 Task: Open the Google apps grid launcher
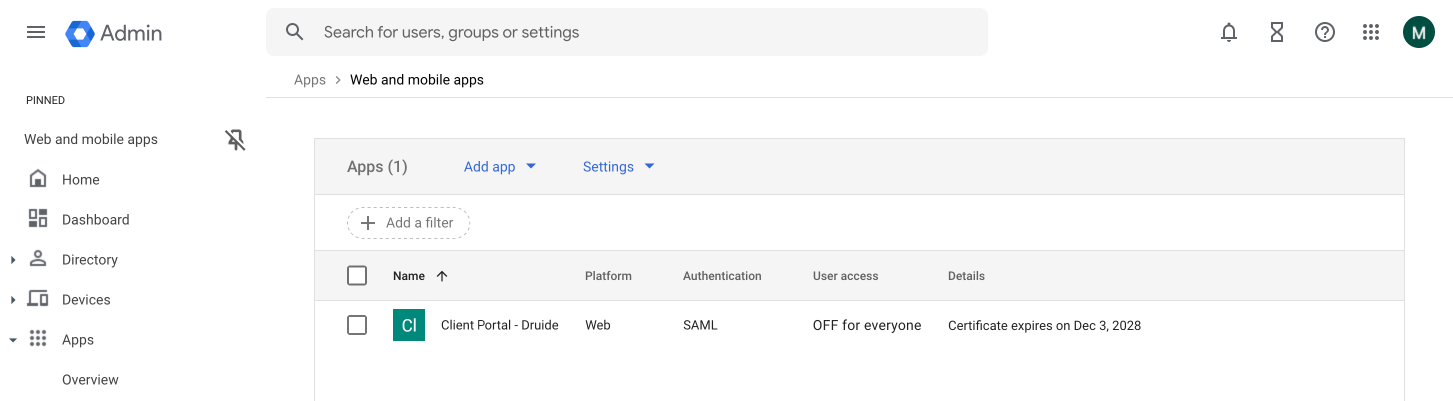(x=1371, y=32)
